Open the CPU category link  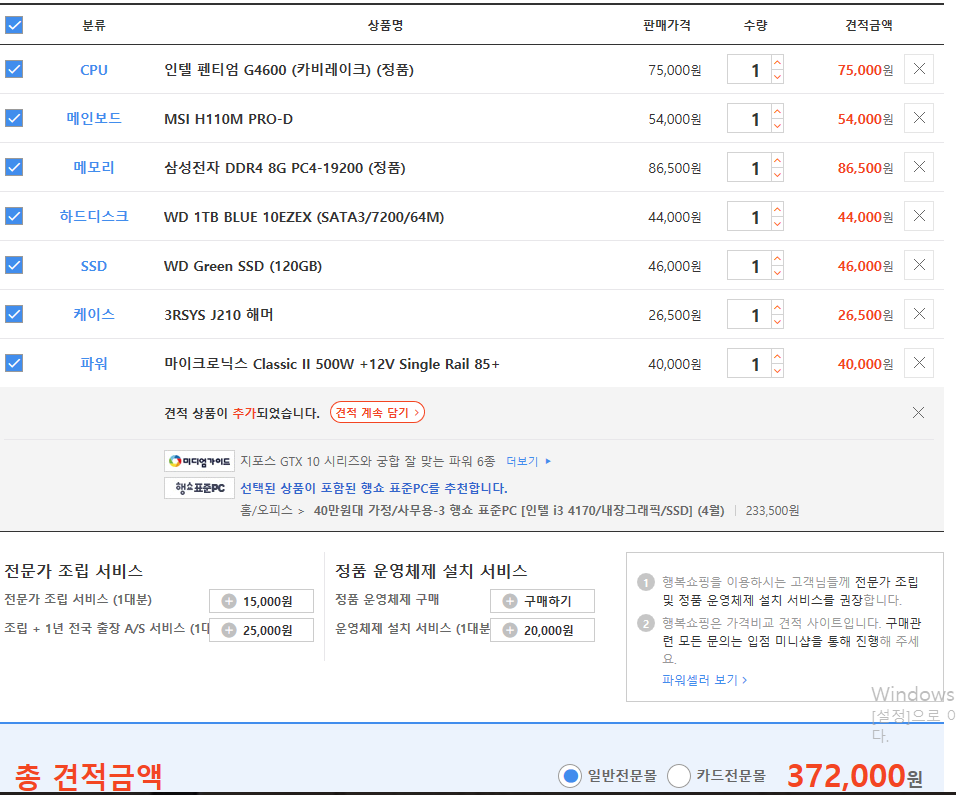(94, 70)
